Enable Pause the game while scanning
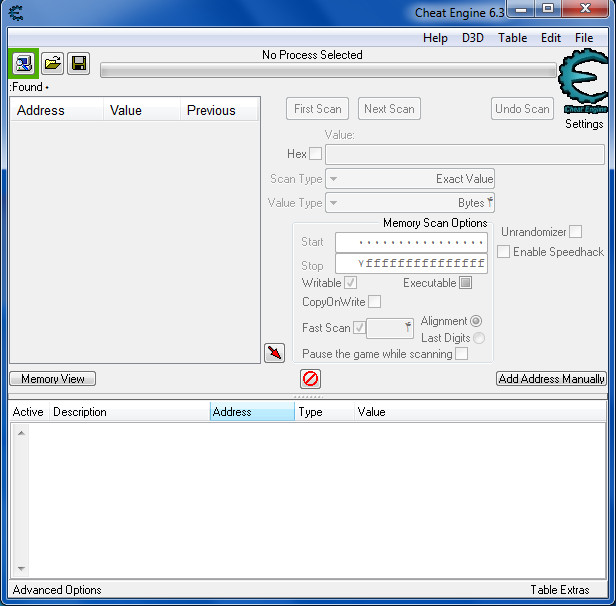616x606 pixels. (x=461, y=353)
